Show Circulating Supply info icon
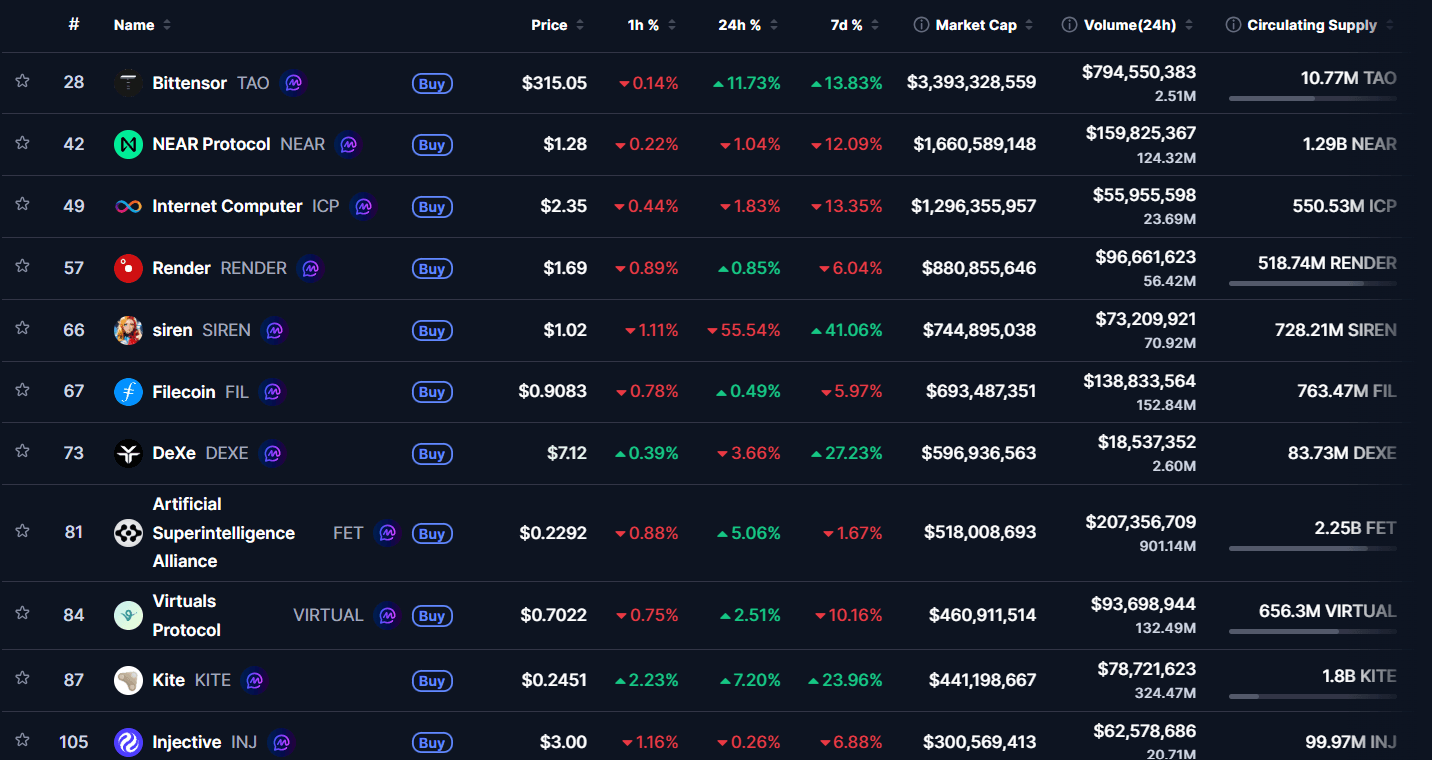The image size is (1432, 760). 1233,25
